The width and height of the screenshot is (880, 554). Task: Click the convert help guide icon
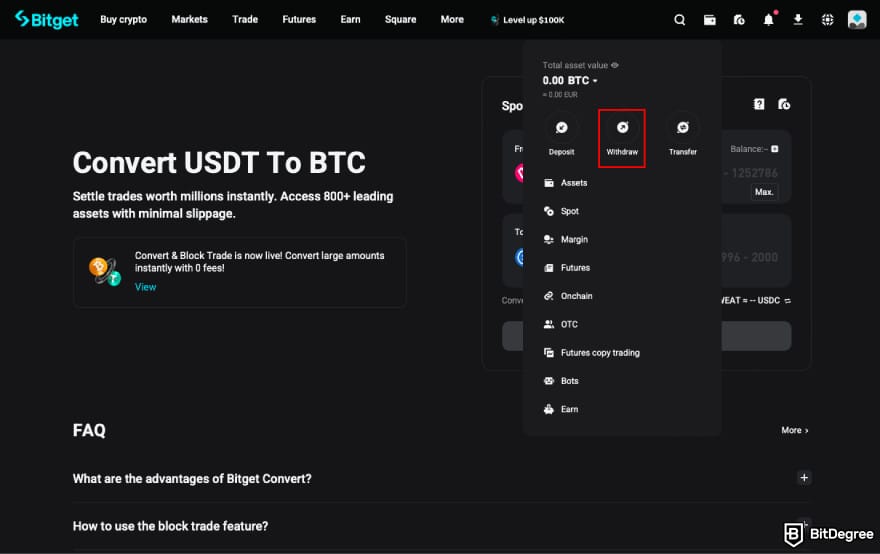click(x=759, y=104)
